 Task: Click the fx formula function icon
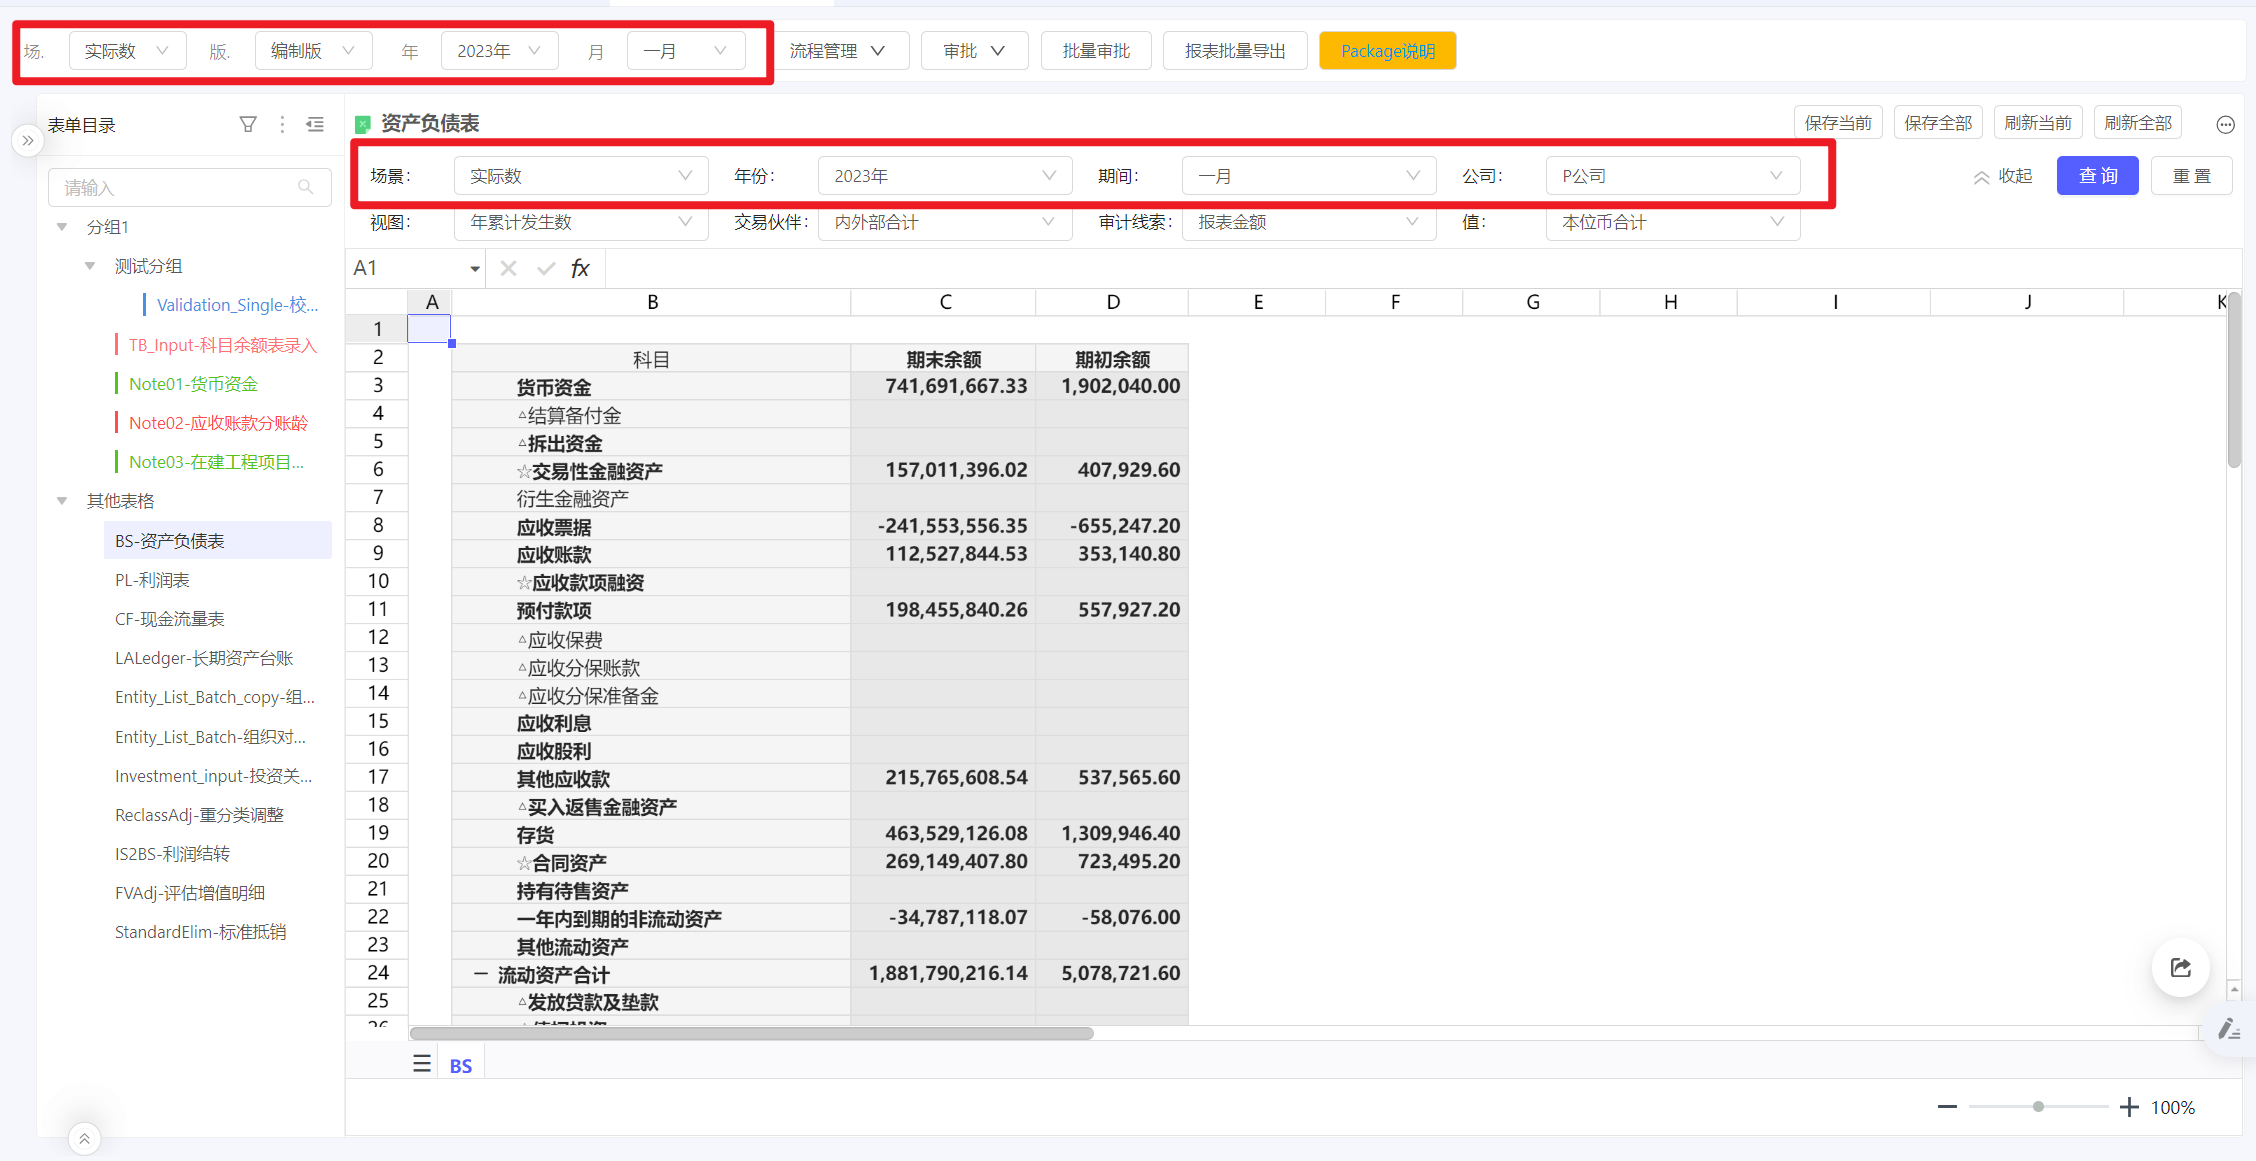pos(580,268)
